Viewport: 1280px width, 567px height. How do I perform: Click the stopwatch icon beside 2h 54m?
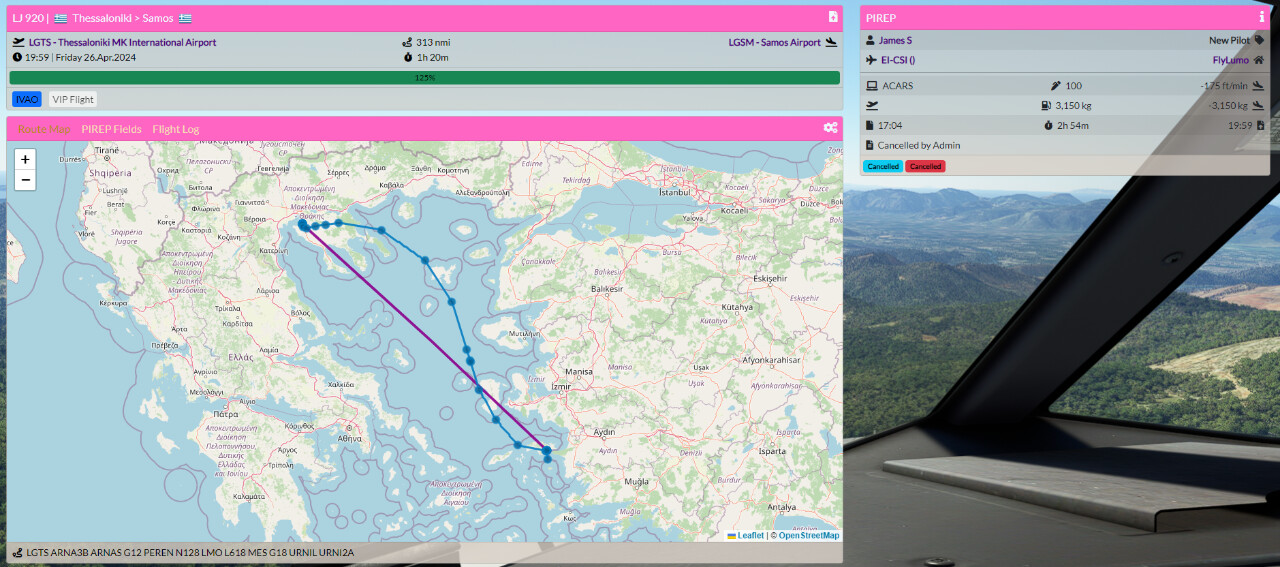click(x=1048, y=126)
